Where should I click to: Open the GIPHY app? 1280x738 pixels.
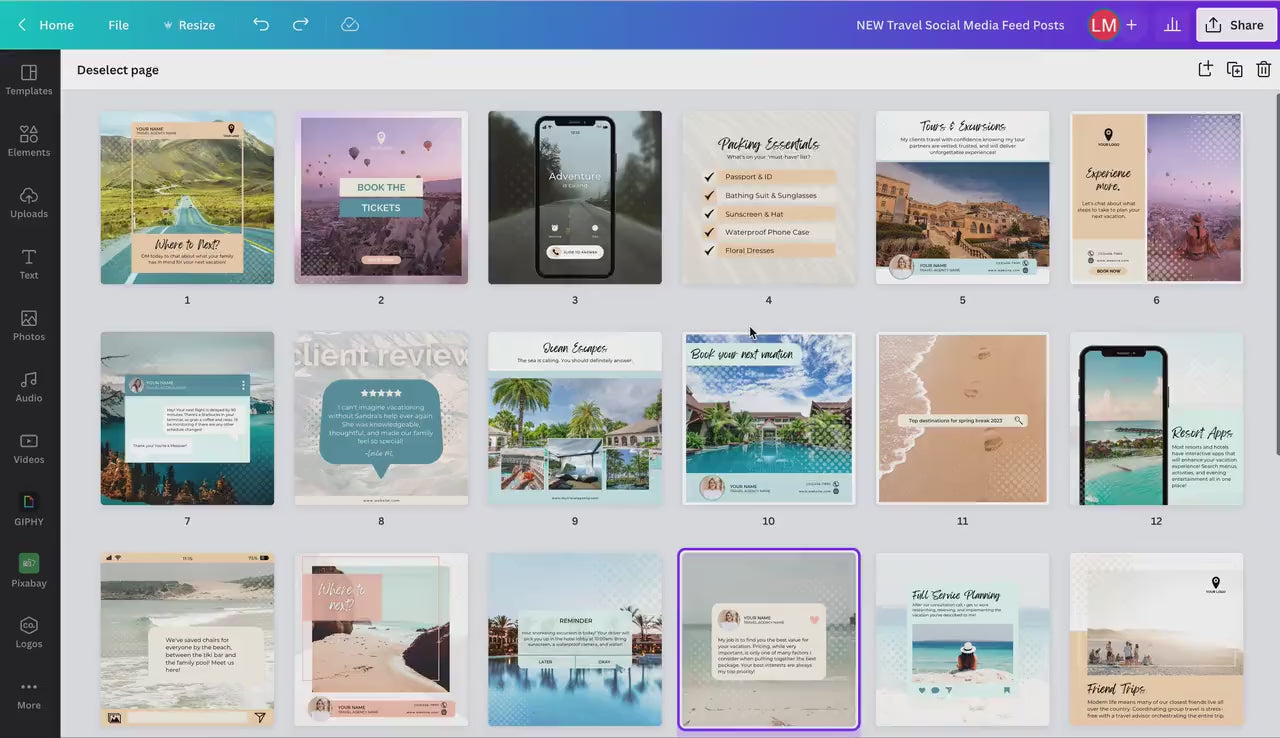tap(29, 509)
